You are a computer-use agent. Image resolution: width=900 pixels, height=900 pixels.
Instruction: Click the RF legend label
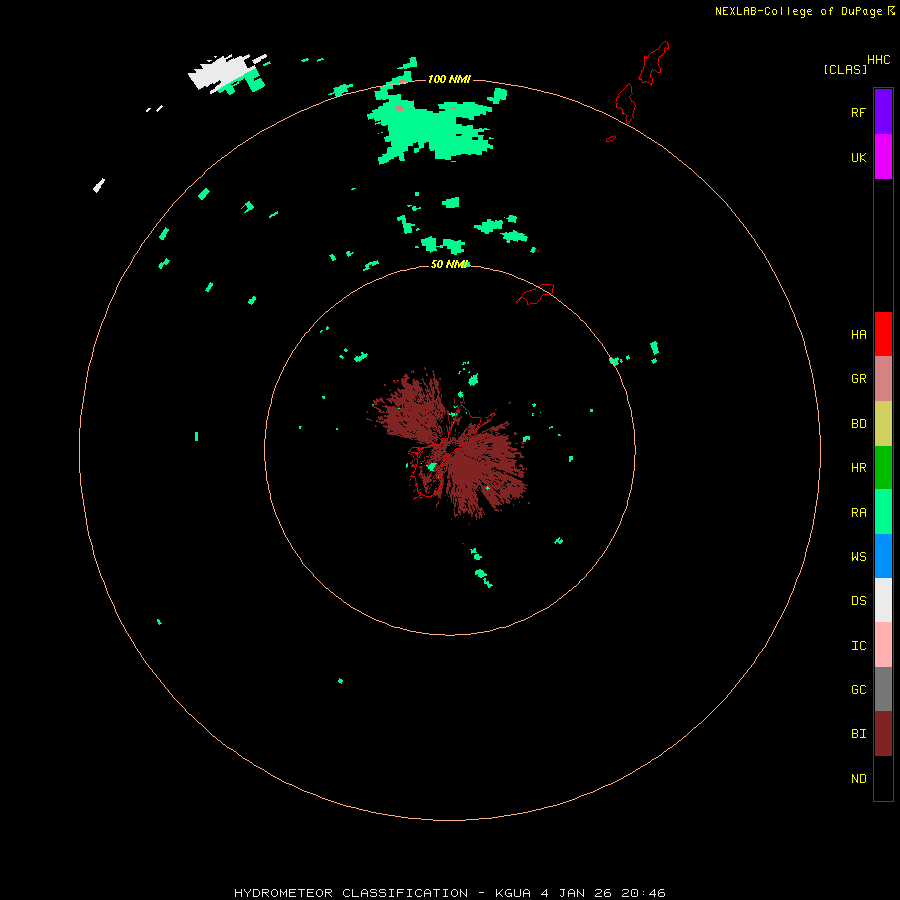click(858, 112)
